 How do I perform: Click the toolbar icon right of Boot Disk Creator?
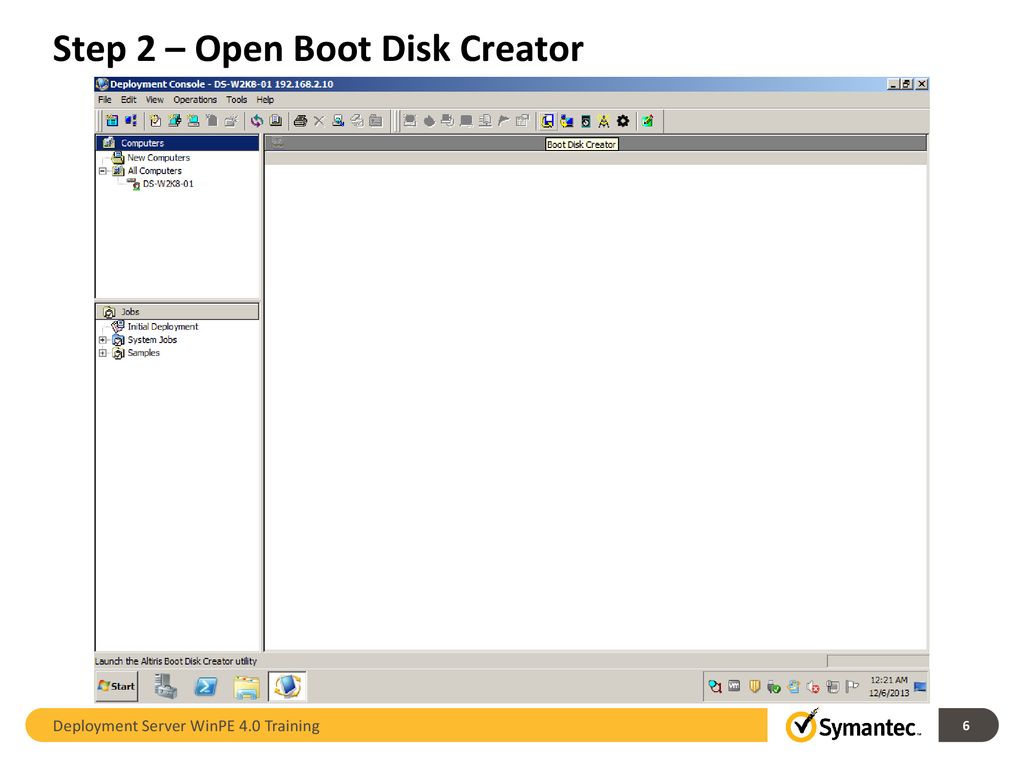click(x=567, y=121)
